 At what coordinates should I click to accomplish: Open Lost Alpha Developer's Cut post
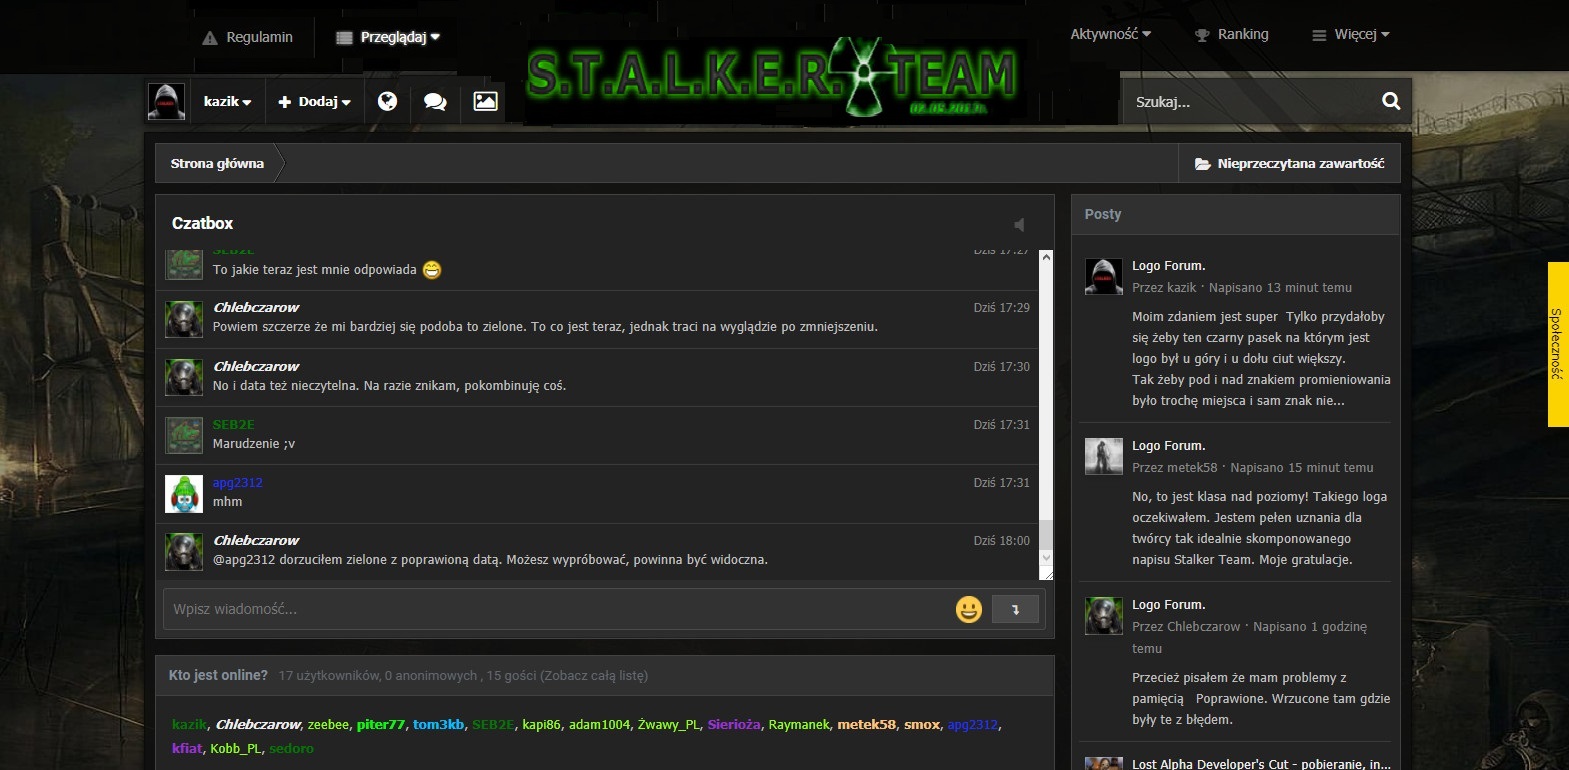tap(1261, 763)
